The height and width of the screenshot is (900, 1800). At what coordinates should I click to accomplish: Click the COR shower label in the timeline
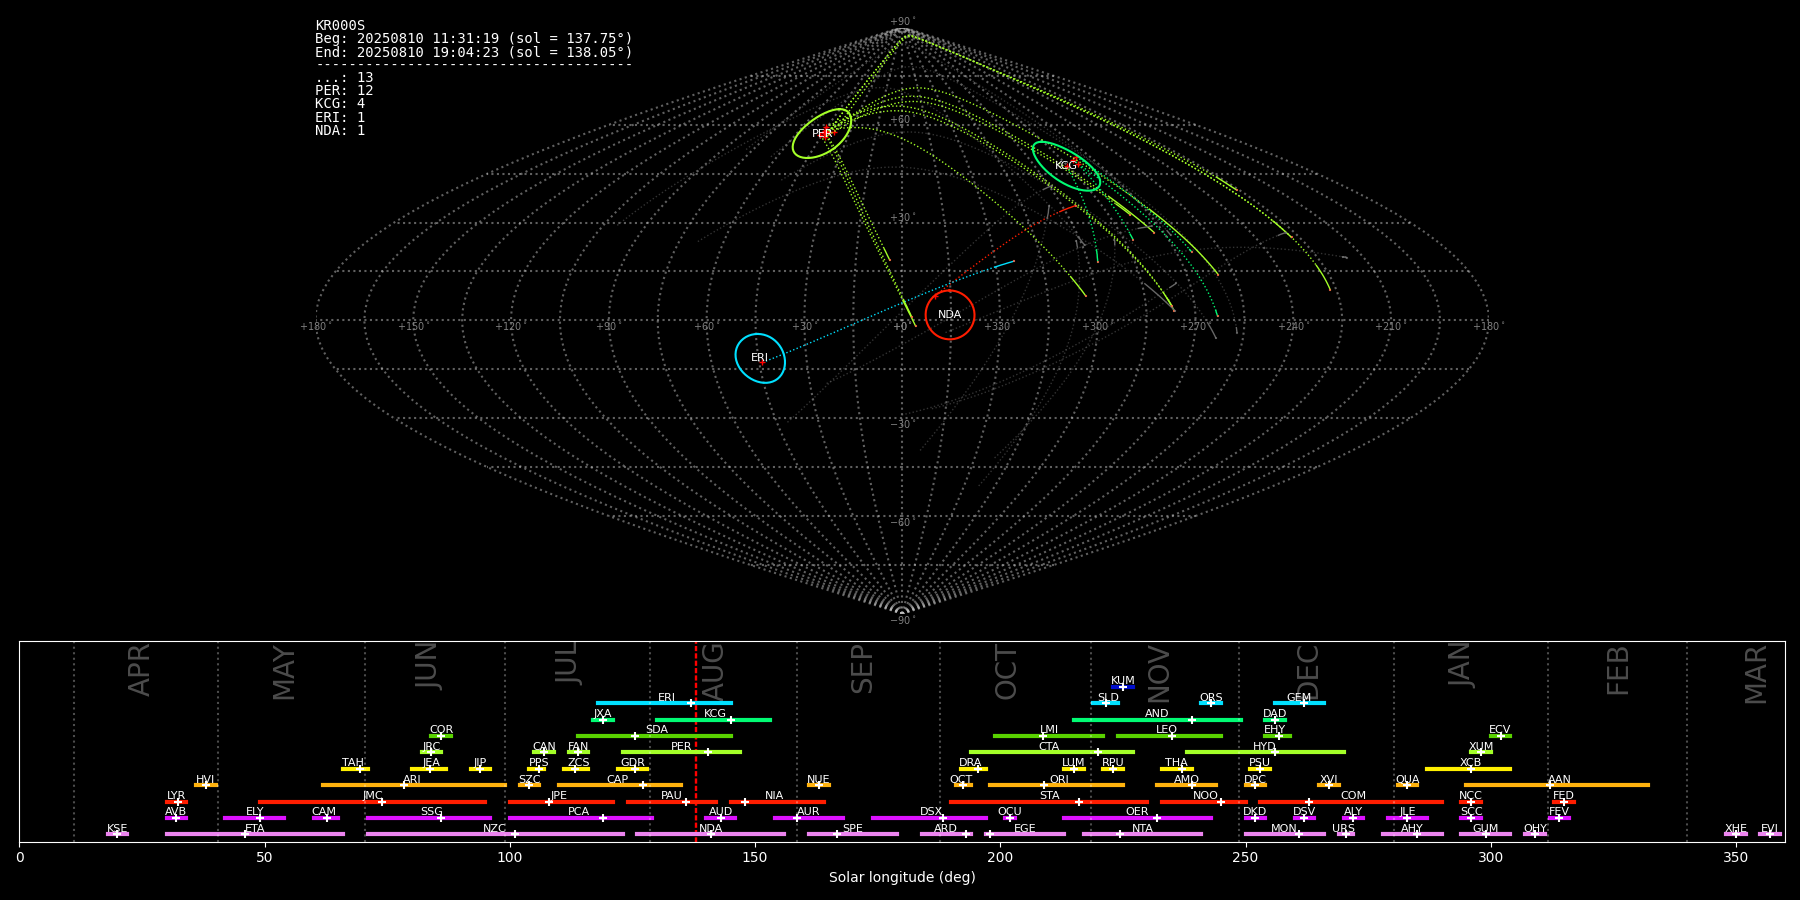click(x=441, y=730)
